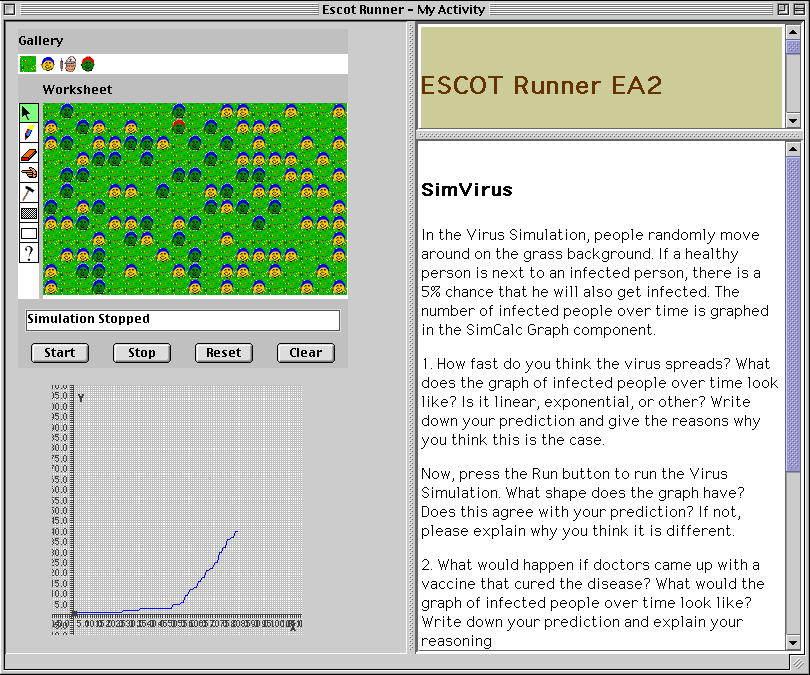Screen dimensions: 810x675
Task: Click the red-hat infected person on the worksheet
Action: [x=179, y=126]
